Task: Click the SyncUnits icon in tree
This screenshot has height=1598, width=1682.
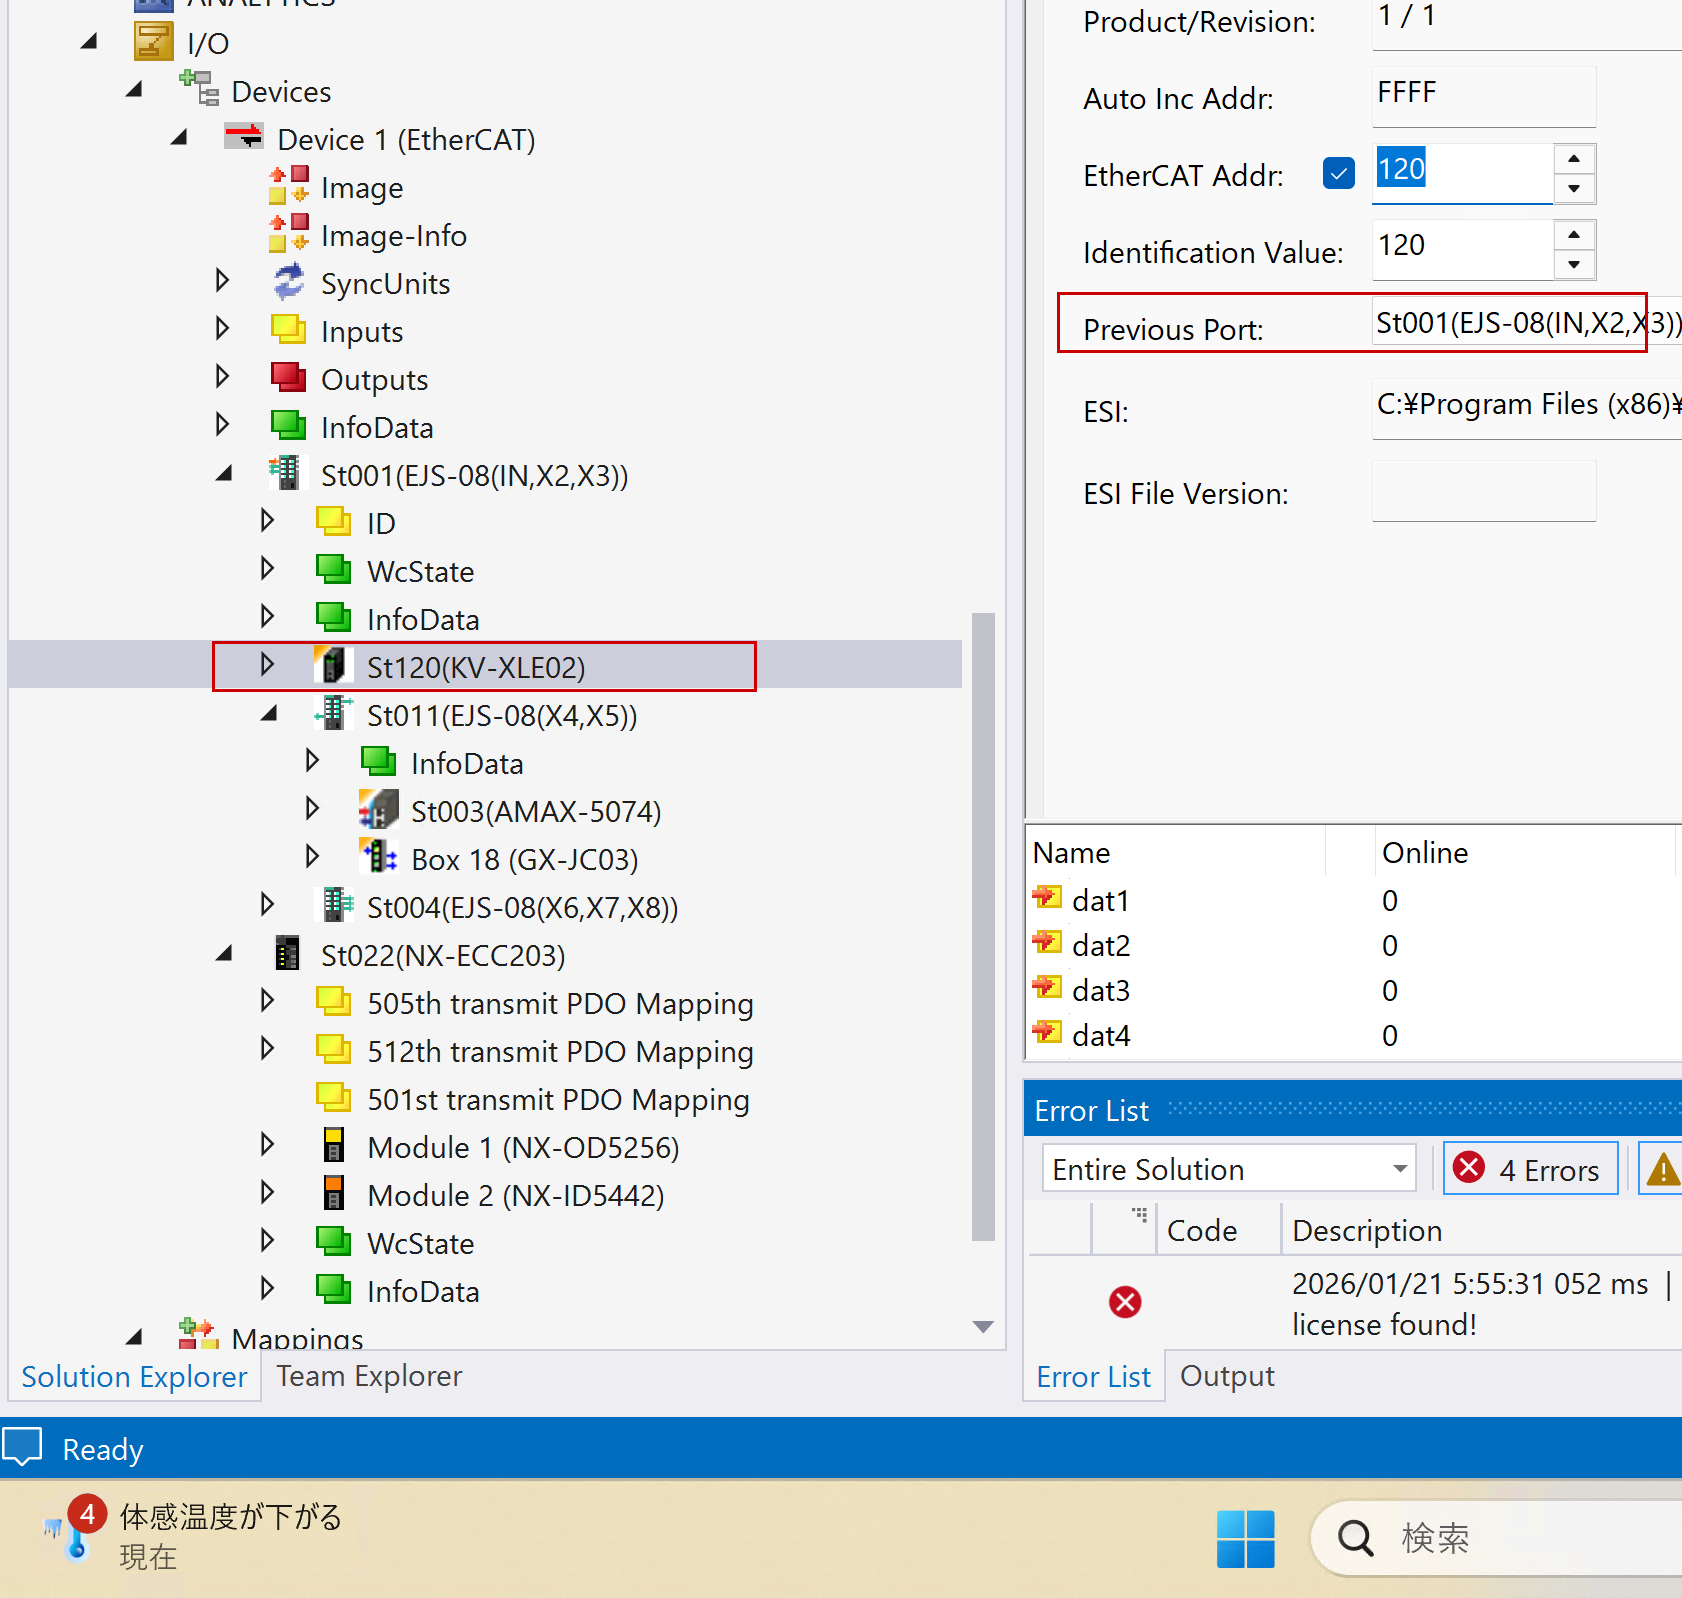Action: tap(288, 283)
